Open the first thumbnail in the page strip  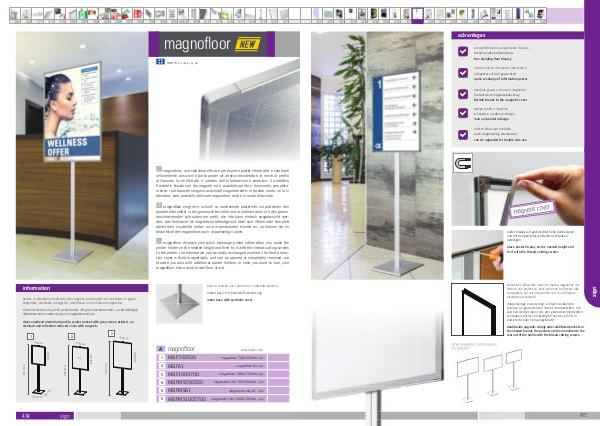point(15,15)
